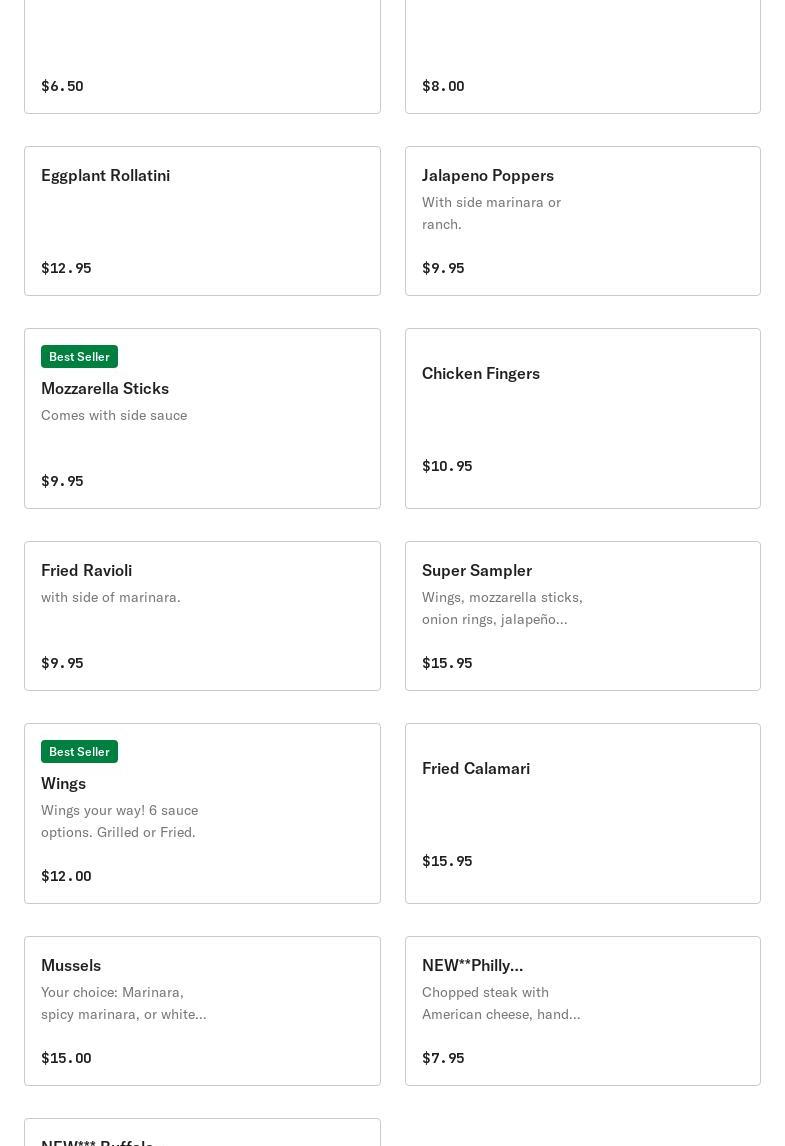Click the Best Seller badge above Wings
Image resolution: width=785 pixels, height=1146 pixels.
[x=79, y=752]
